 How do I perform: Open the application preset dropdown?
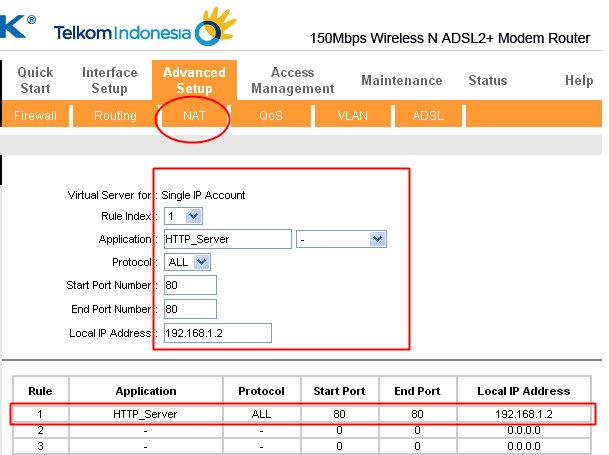[x=341, y=239]
